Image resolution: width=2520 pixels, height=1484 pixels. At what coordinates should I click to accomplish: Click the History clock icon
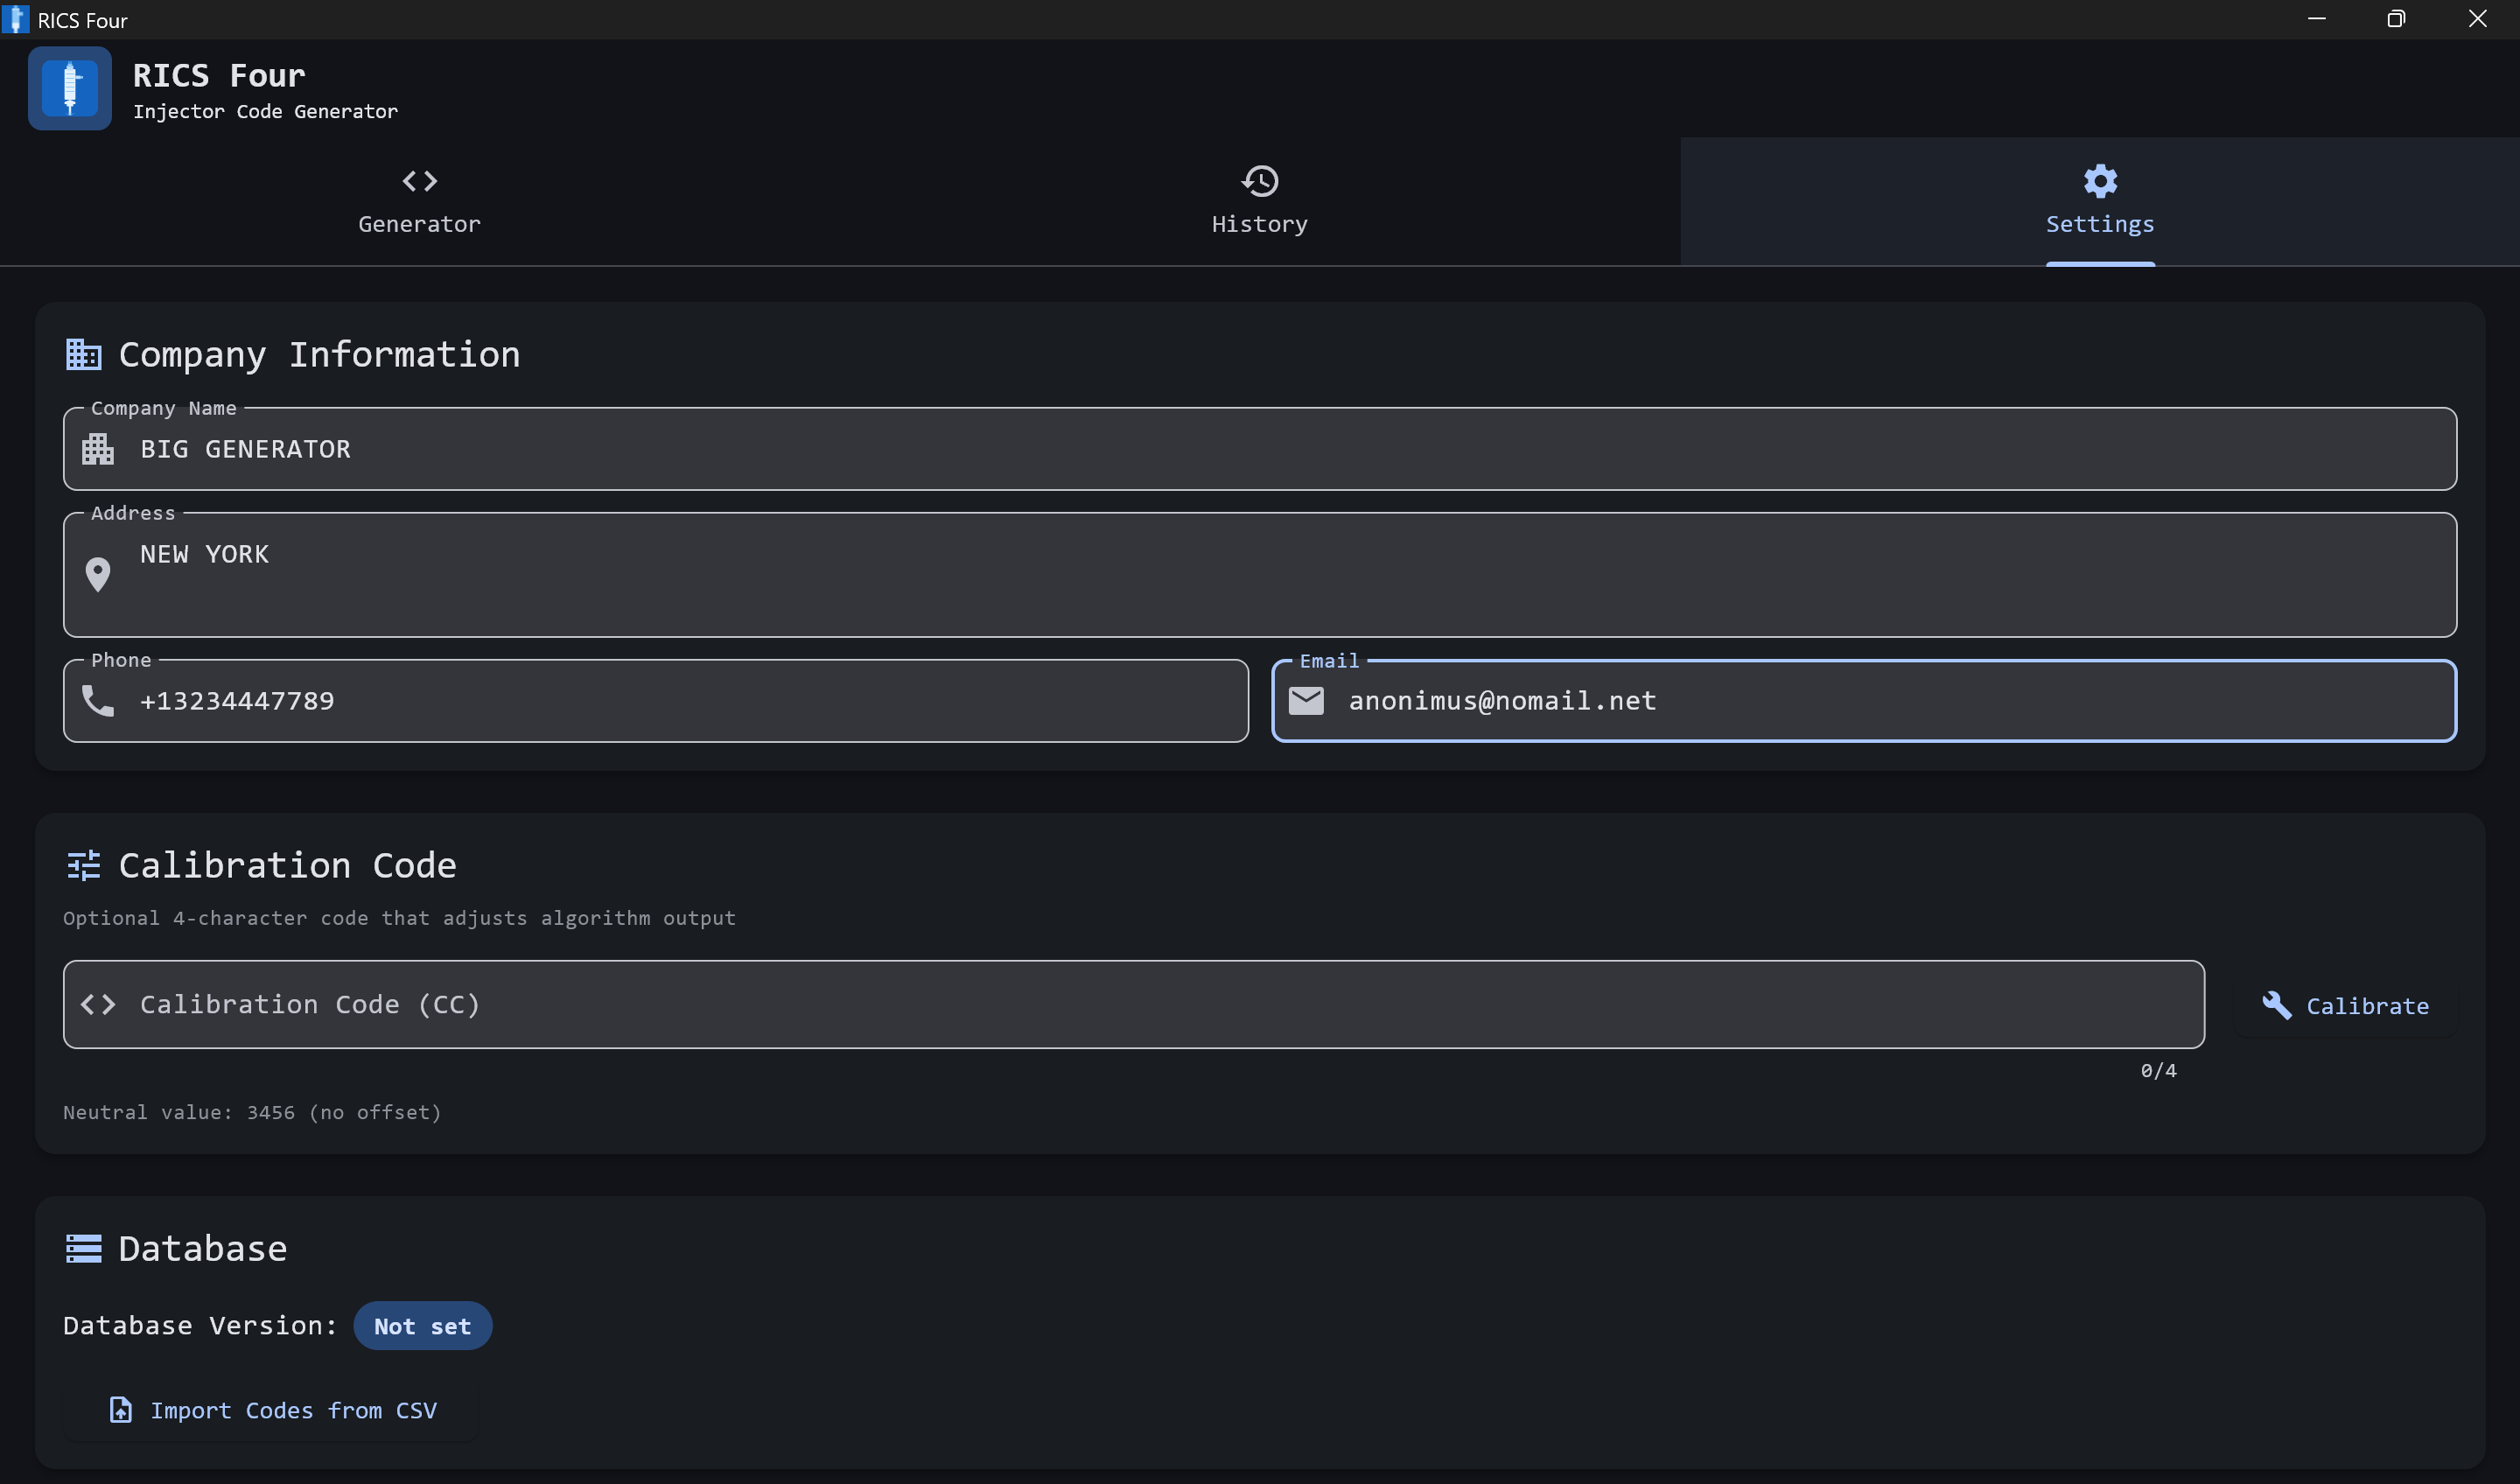coord(1260,181)
